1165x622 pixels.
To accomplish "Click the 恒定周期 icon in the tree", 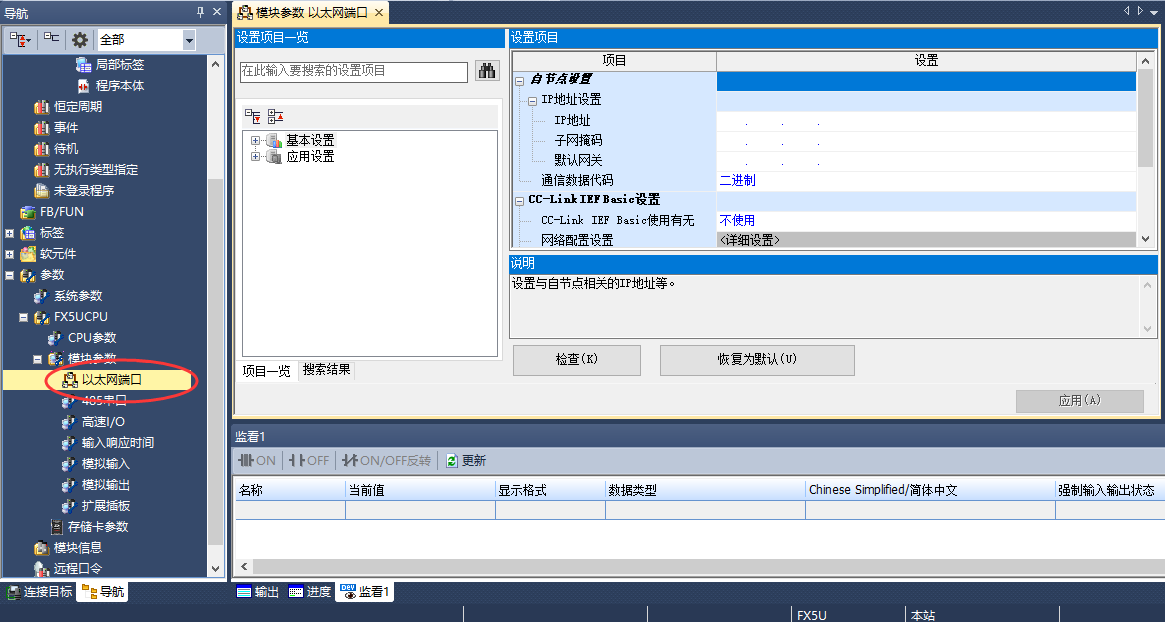I will click(42, 106).
